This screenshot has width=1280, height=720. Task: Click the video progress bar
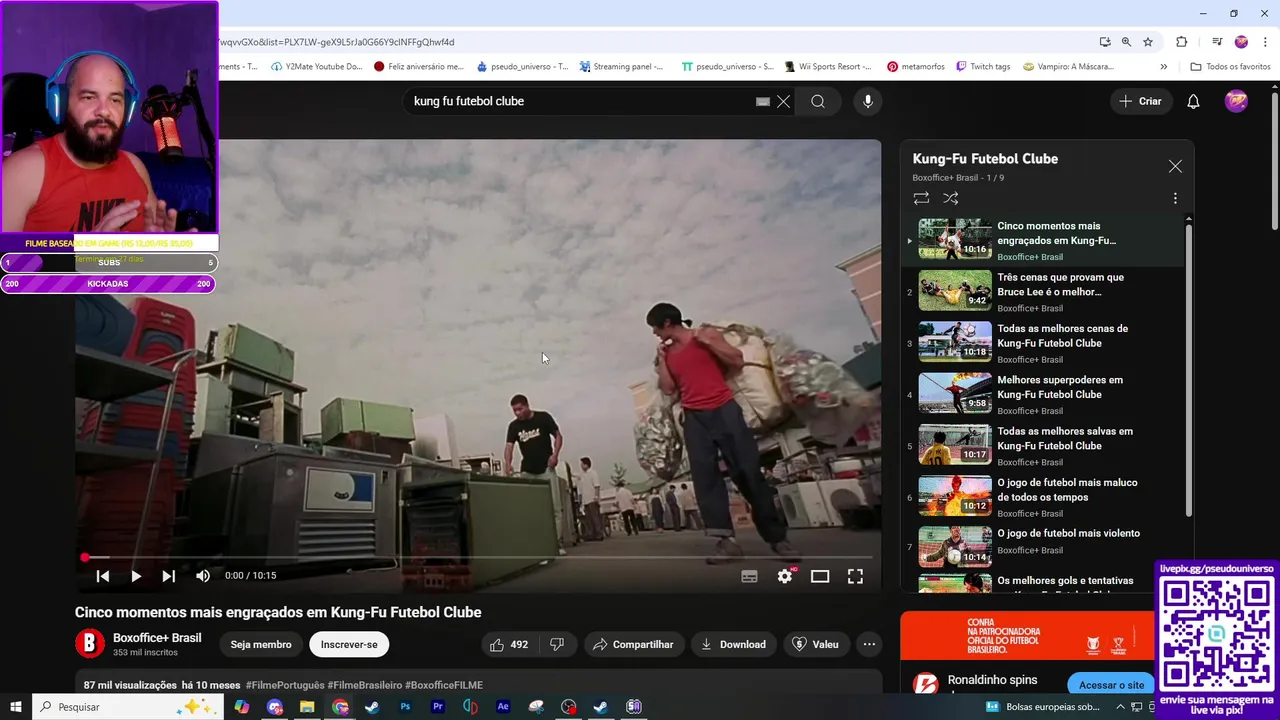coord(478,557)
